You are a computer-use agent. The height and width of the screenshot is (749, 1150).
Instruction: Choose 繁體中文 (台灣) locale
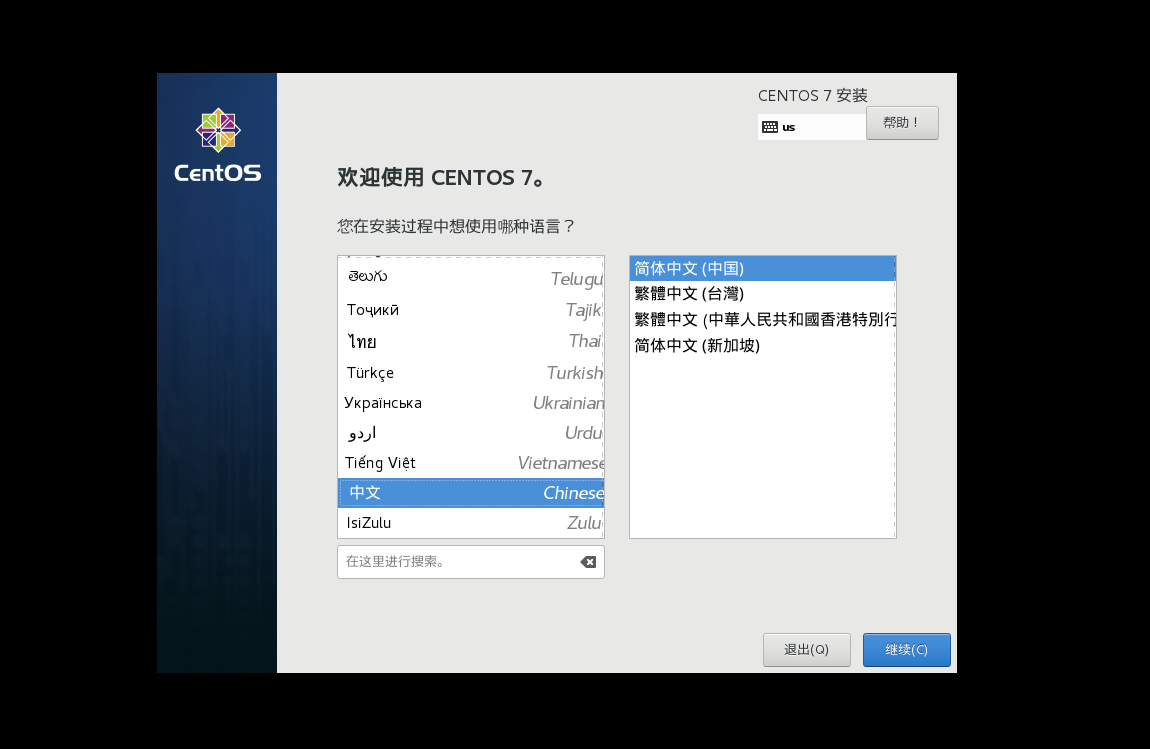tap(763, 293)
